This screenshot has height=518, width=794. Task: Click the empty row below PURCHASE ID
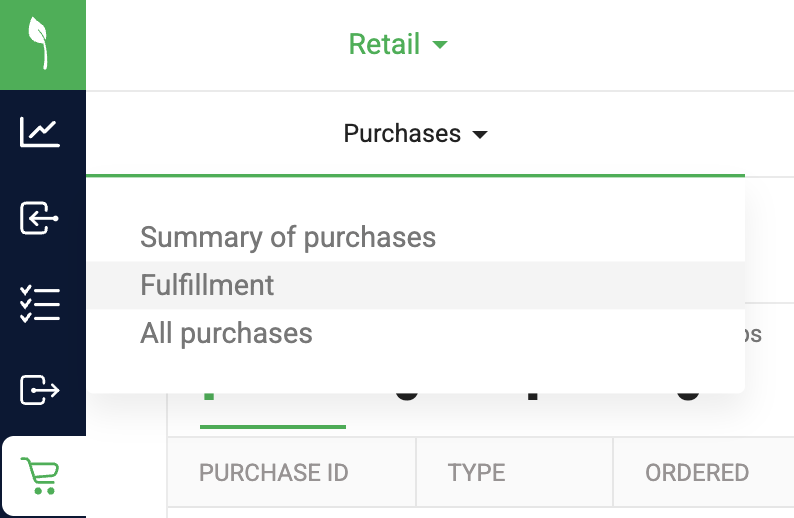(291, 512)
